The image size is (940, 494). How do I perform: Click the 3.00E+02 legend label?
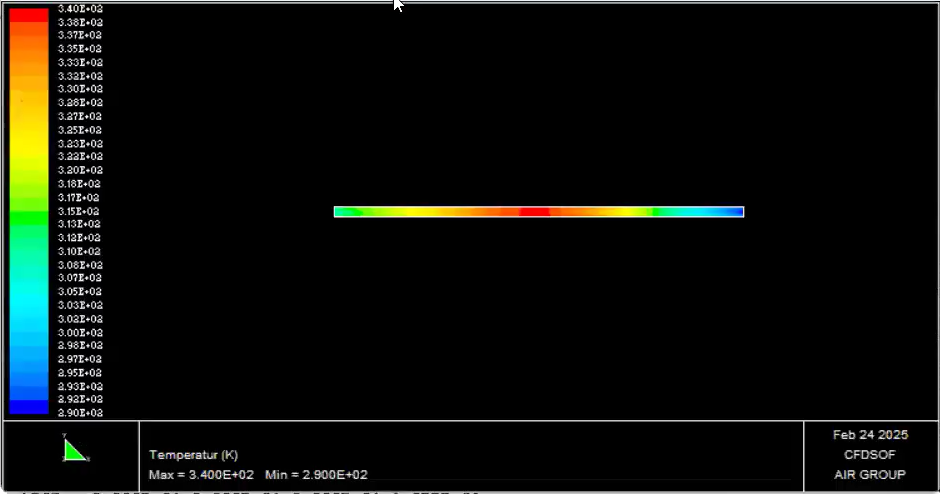(80, 332)
